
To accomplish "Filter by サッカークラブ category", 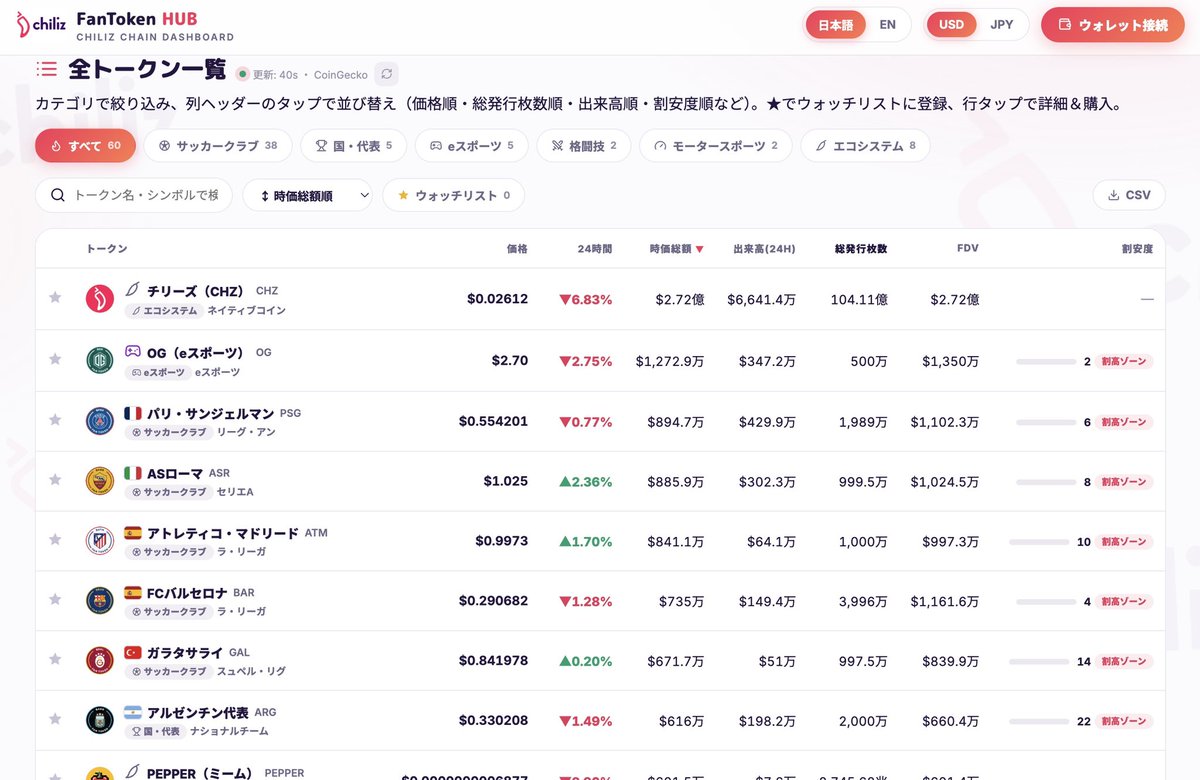I will click(x=217, y=146).
